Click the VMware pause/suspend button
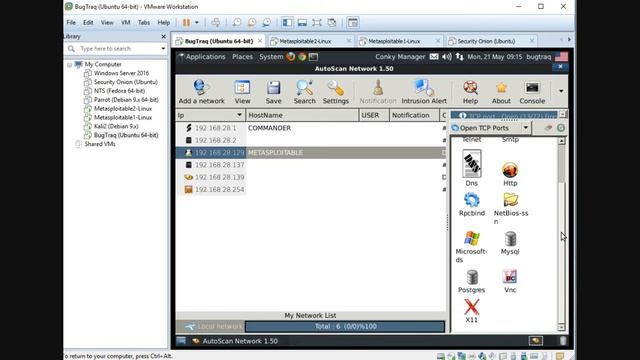640x360 pixels. 186,22
